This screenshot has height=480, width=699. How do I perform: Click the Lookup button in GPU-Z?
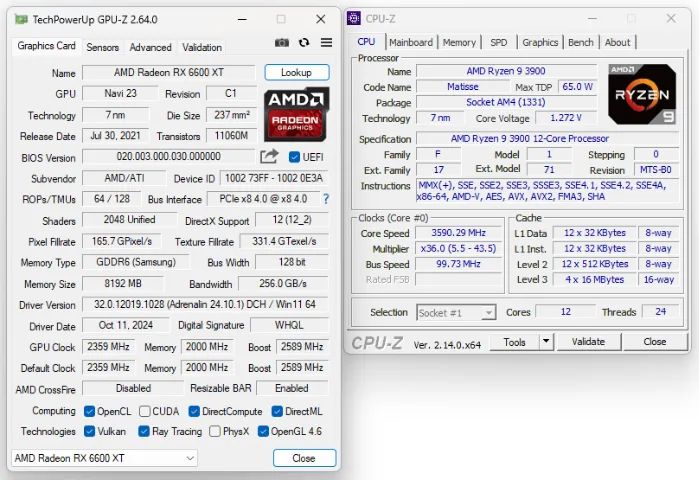tap(296, 73)
